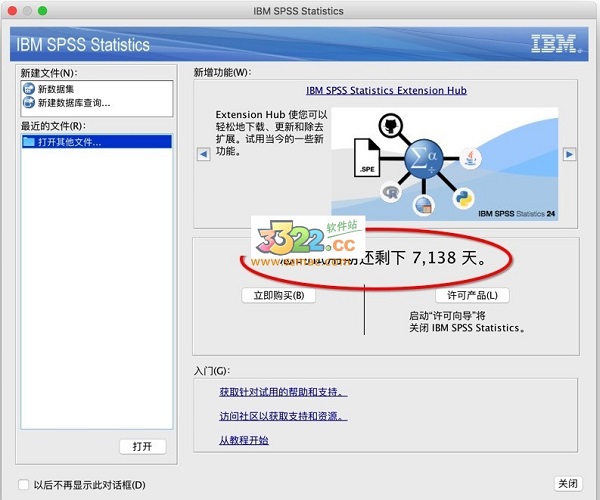The width and height of the screenshot is (600, 500).
Task: Click the green zoom window button
Action: 42,11
